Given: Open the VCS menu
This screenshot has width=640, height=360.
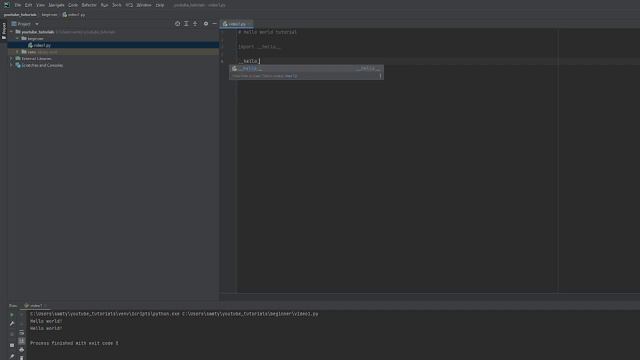Looking at the screenshot, I should click(129, 5).
